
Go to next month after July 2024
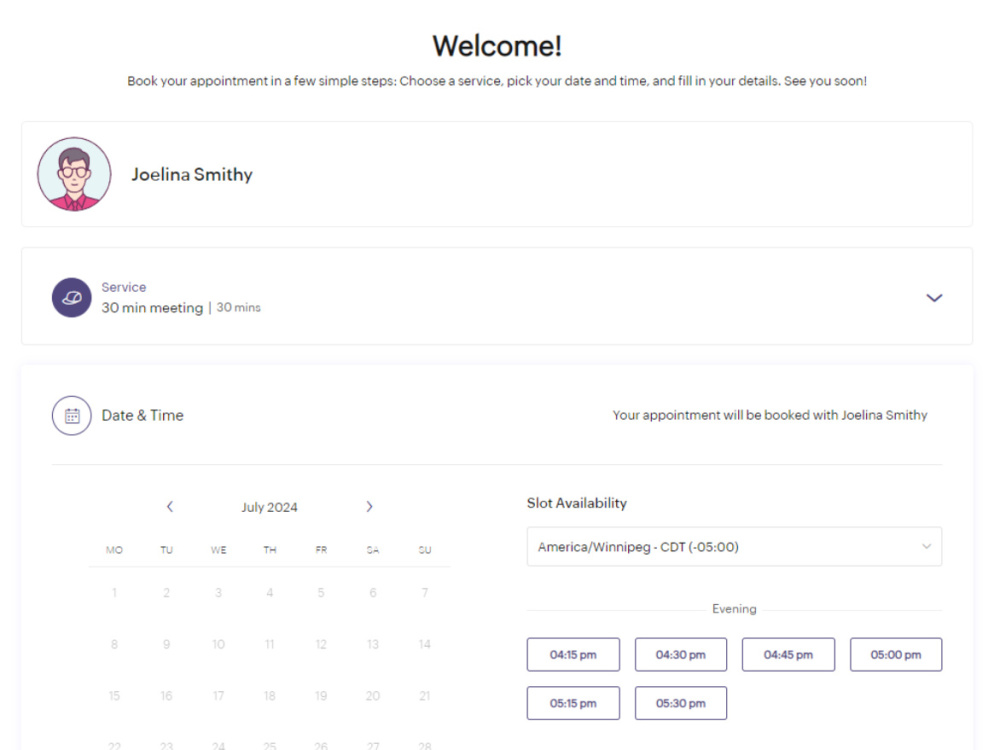(x=369, y=506)
